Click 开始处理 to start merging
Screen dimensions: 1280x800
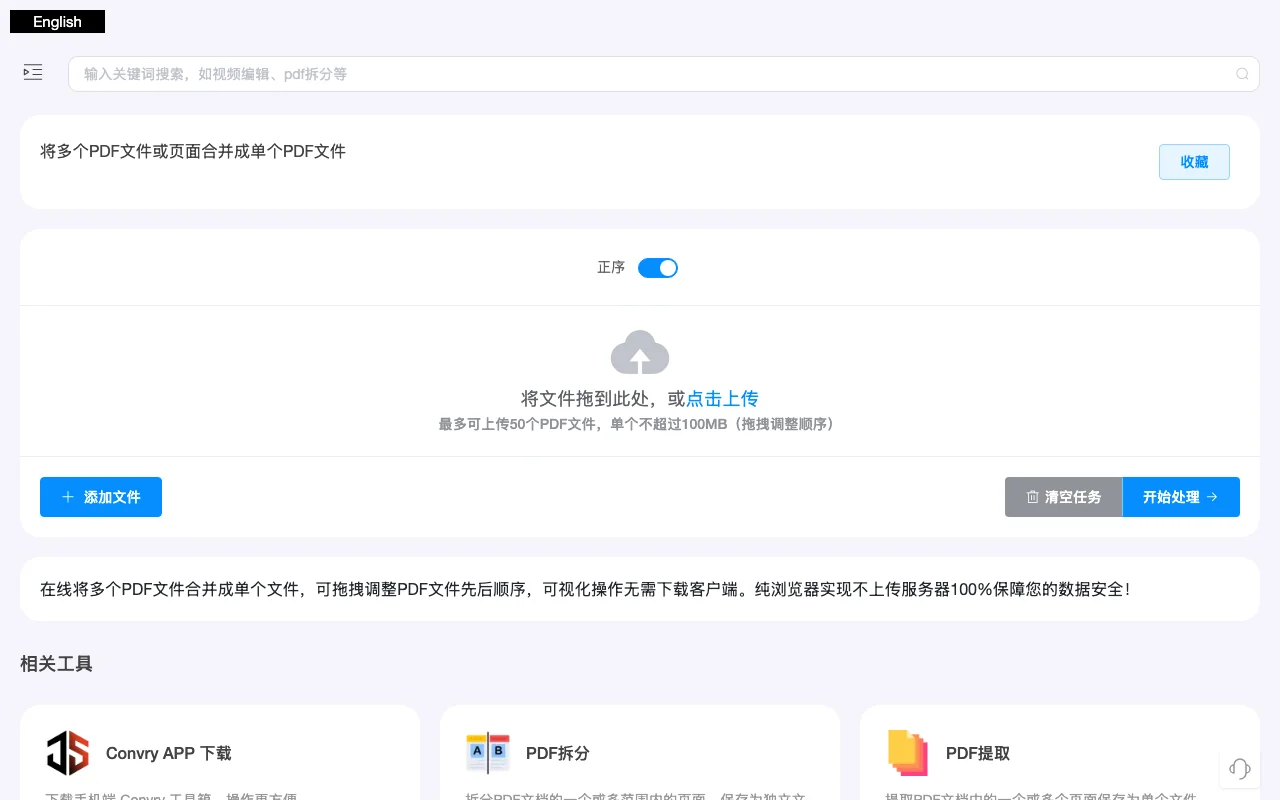pyautogui.click(x=1181, y=497)
